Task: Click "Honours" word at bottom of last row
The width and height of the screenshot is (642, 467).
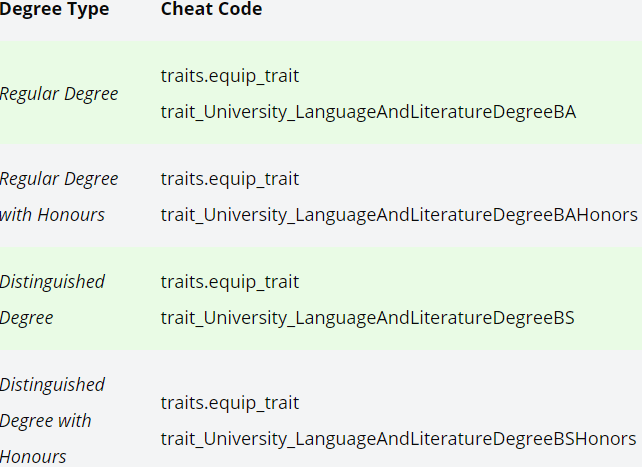Action: pyautogui.click(x=33, y=456)
